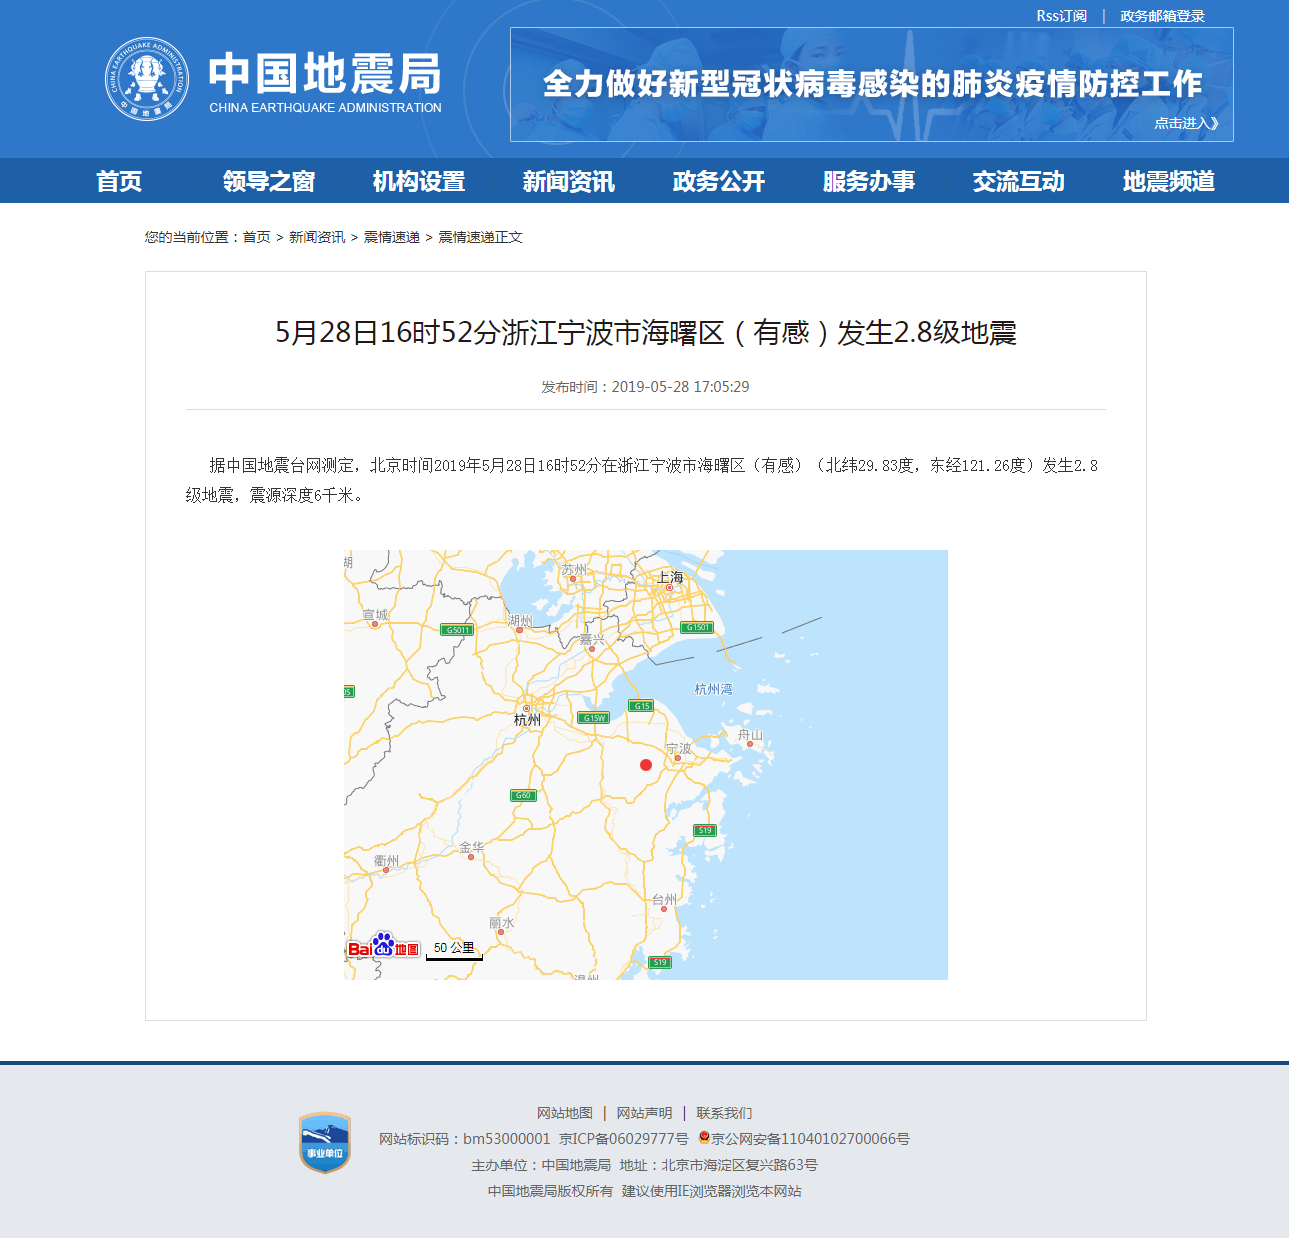The height and width of the screenshot is (1238, 1289).
Task: Open the 机构设置 navigation menu item
Action: tap(418, 181)
